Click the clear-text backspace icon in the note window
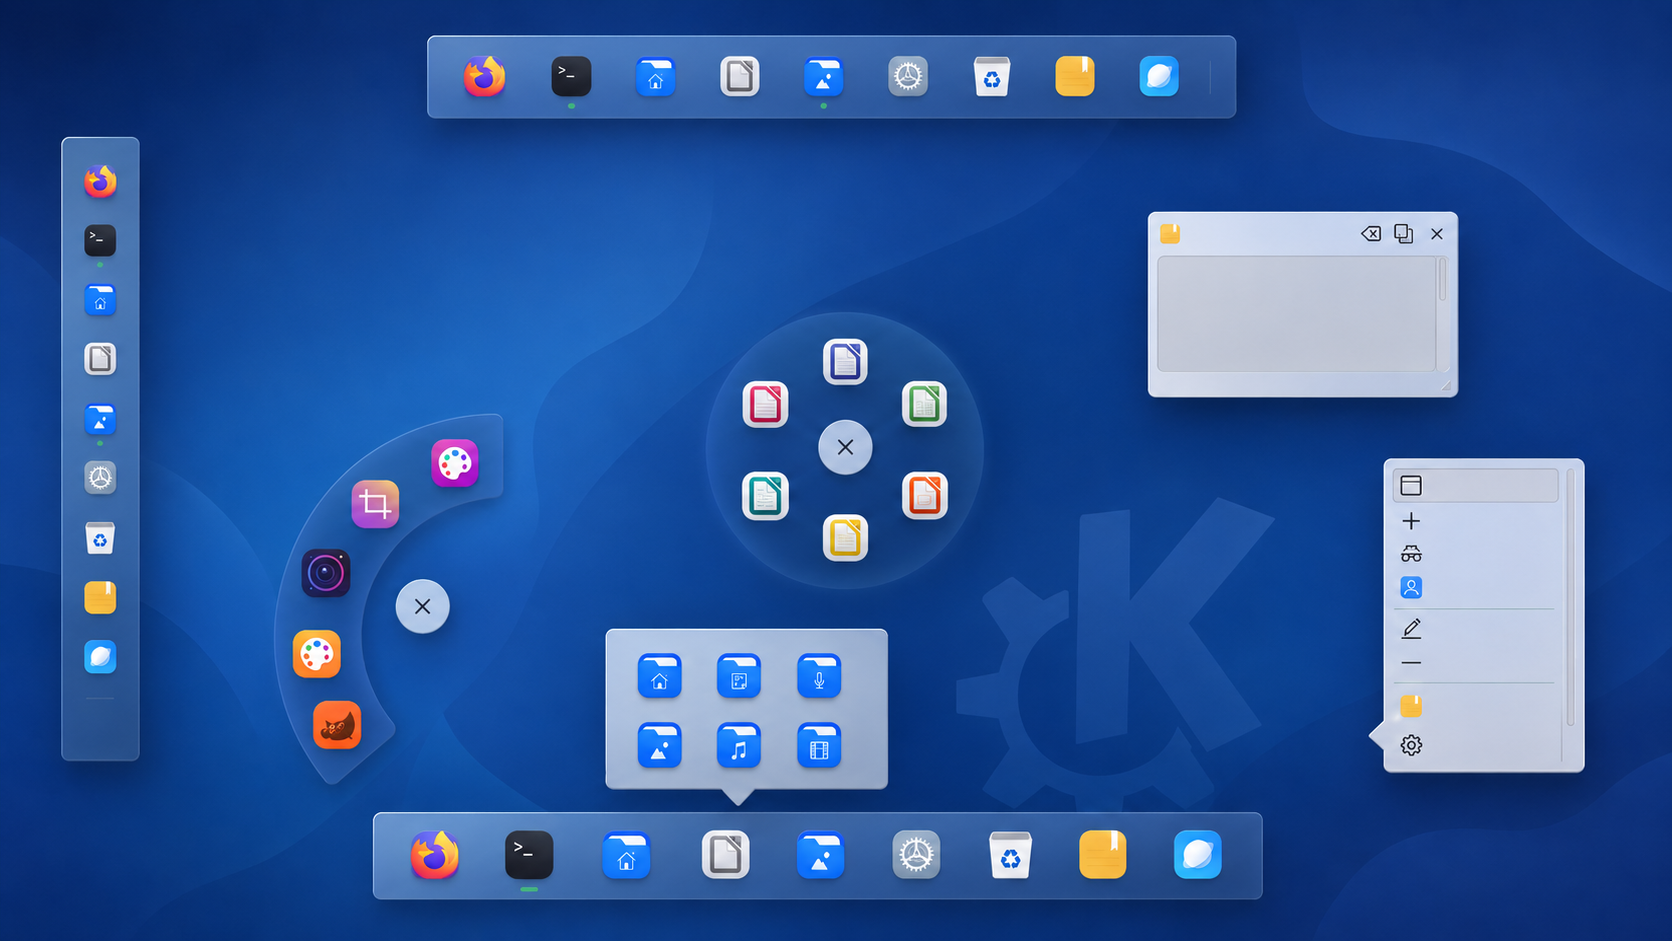Image resolution: width=1672 pixels, height=941 pixels. [1371, 233]
